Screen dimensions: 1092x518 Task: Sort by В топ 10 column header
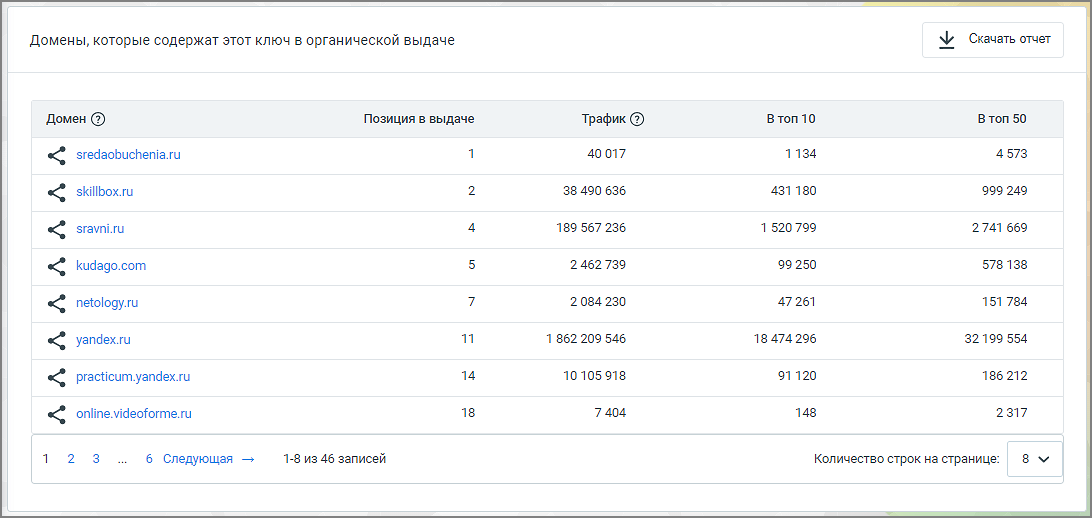(x=791, y=119)
